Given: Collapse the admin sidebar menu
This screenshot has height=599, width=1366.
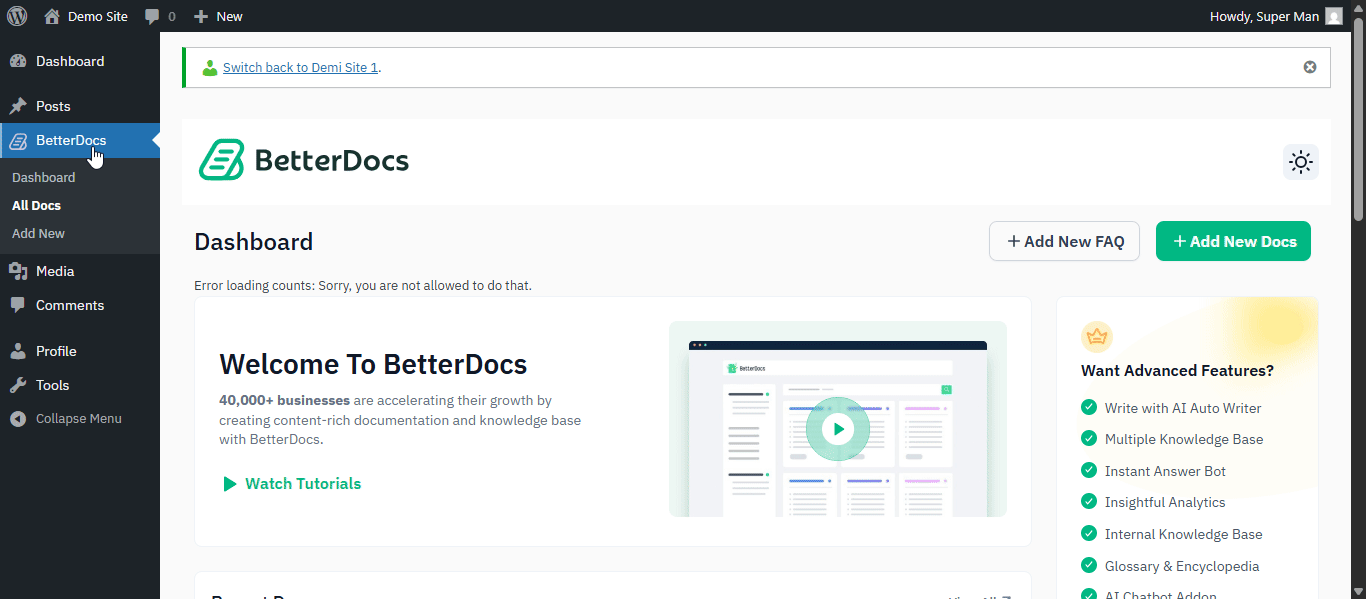Looking at the screenshot, I should pyautogui.click(x=80, y=419).
